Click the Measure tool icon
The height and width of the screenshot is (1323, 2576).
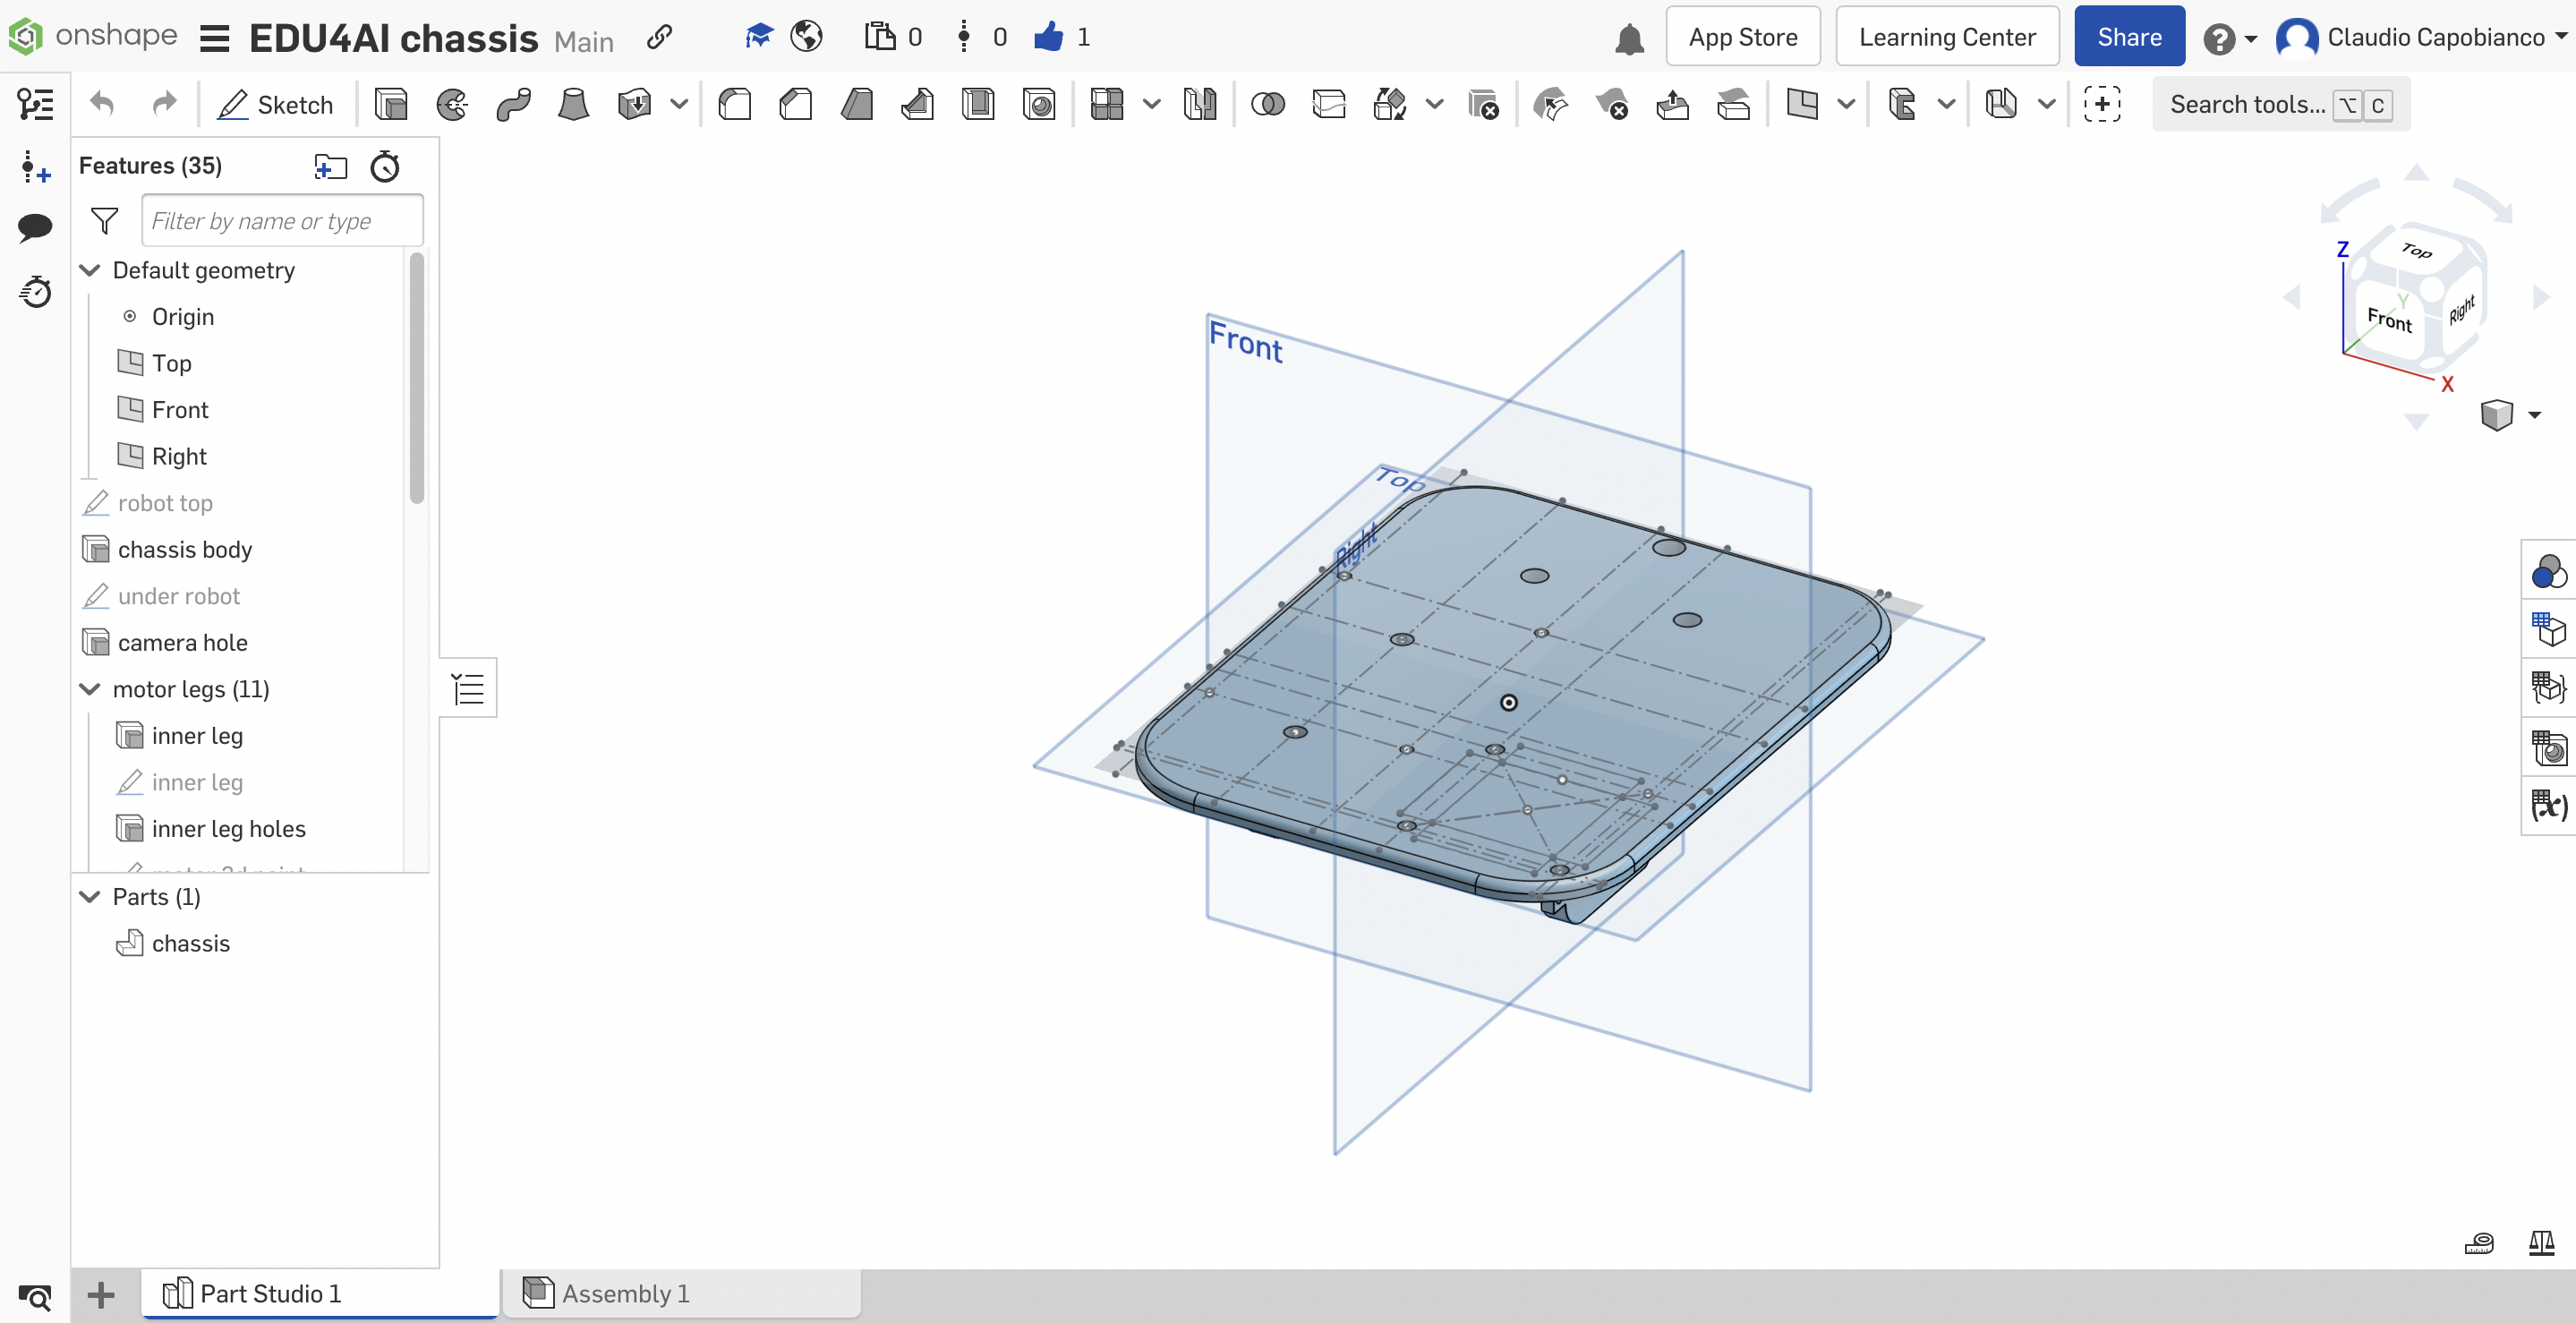pyautogui.click(x=2480, y=1243)
